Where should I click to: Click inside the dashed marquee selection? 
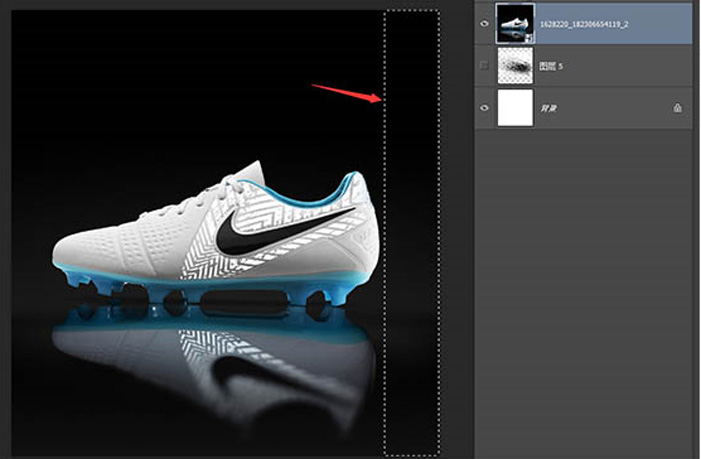pyautogui.click(x=411, y=250)
